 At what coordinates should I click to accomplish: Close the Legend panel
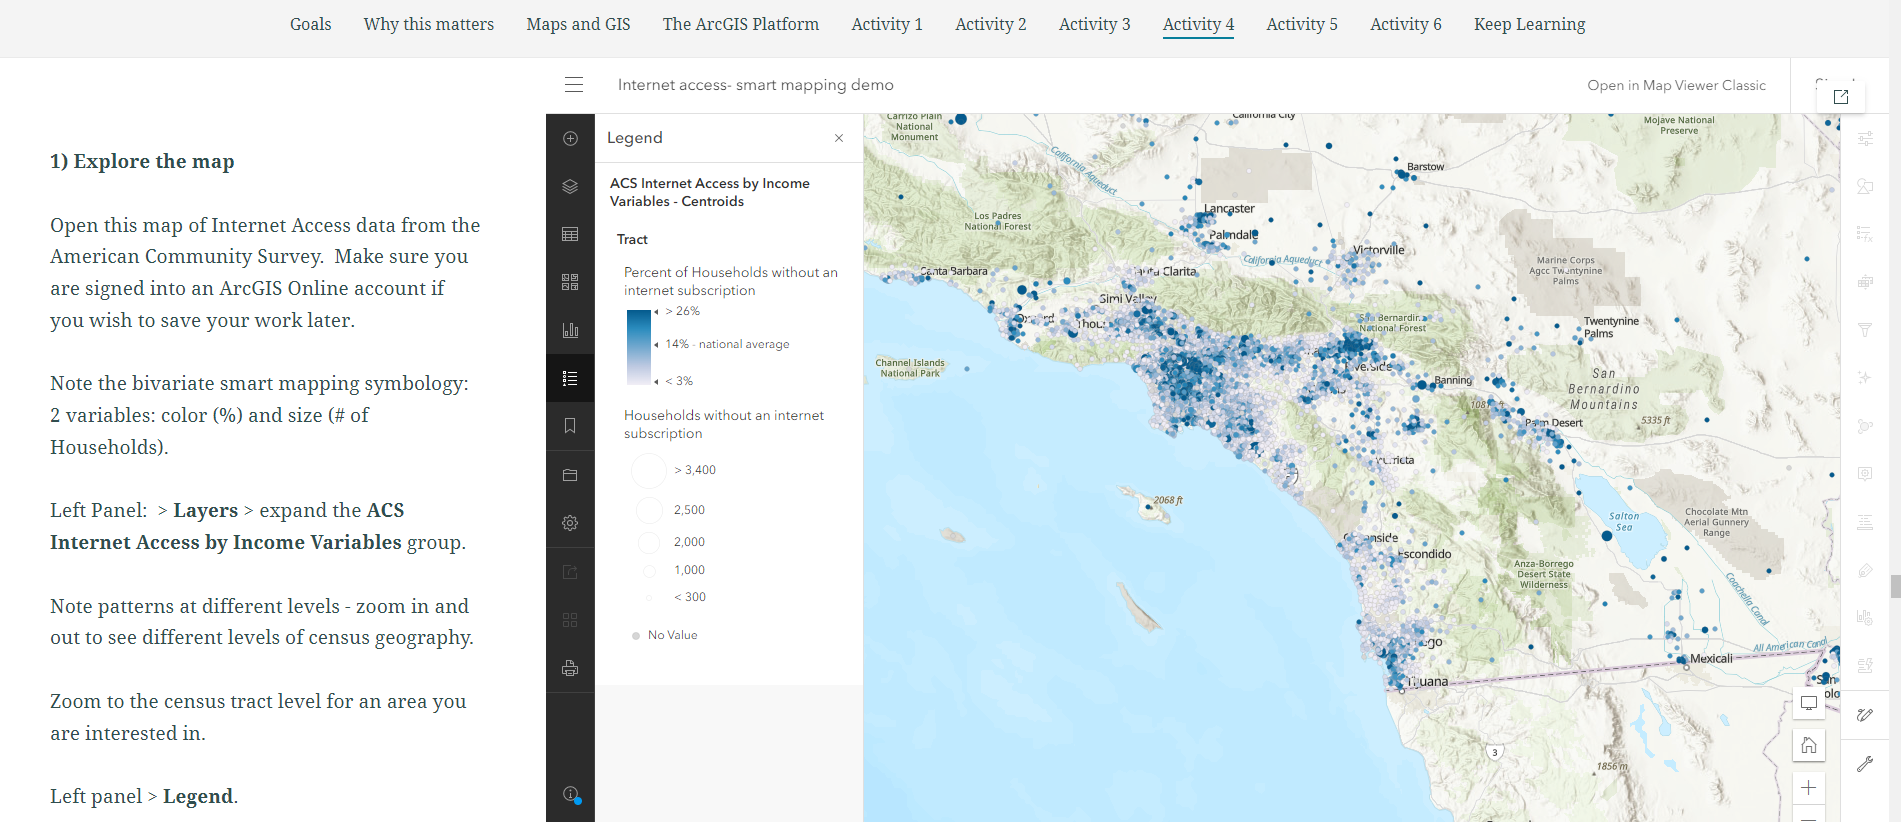tap(839, 138)
